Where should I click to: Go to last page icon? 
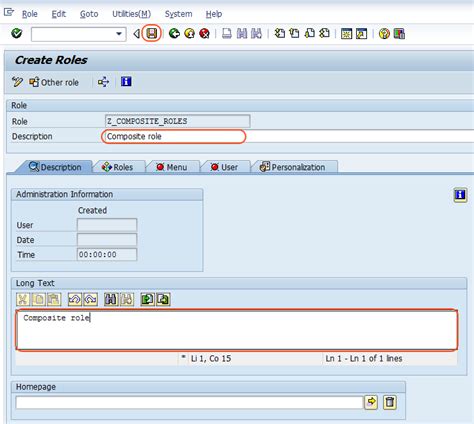[324, 33]
